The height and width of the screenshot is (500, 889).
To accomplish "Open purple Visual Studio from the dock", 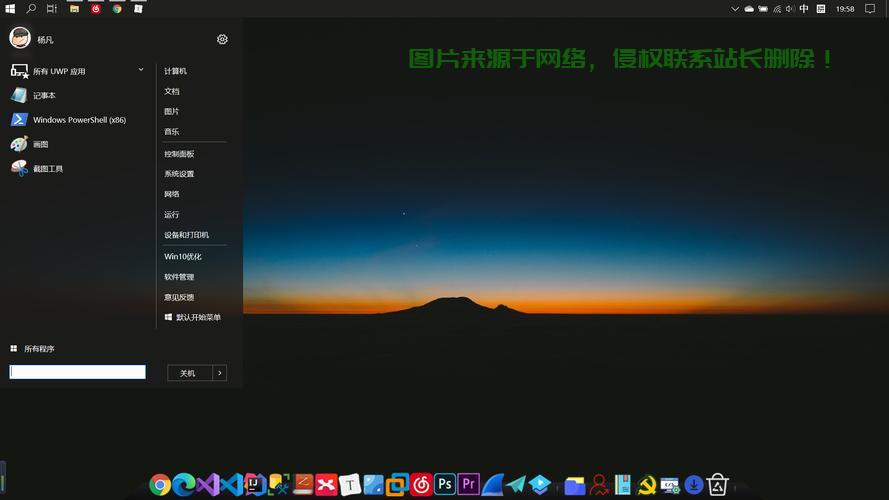I will (x=208, y=485).
